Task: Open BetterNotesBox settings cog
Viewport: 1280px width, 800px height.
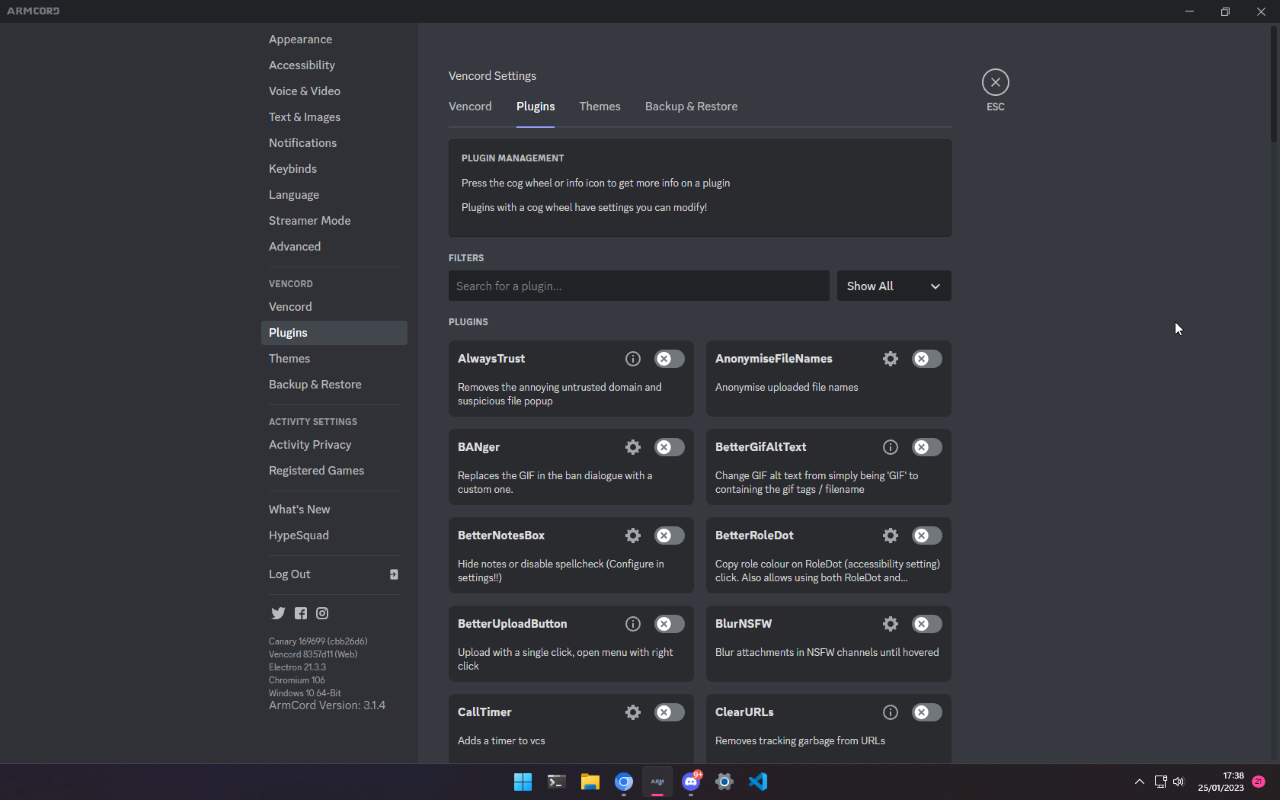Action: tap(633, 535)
